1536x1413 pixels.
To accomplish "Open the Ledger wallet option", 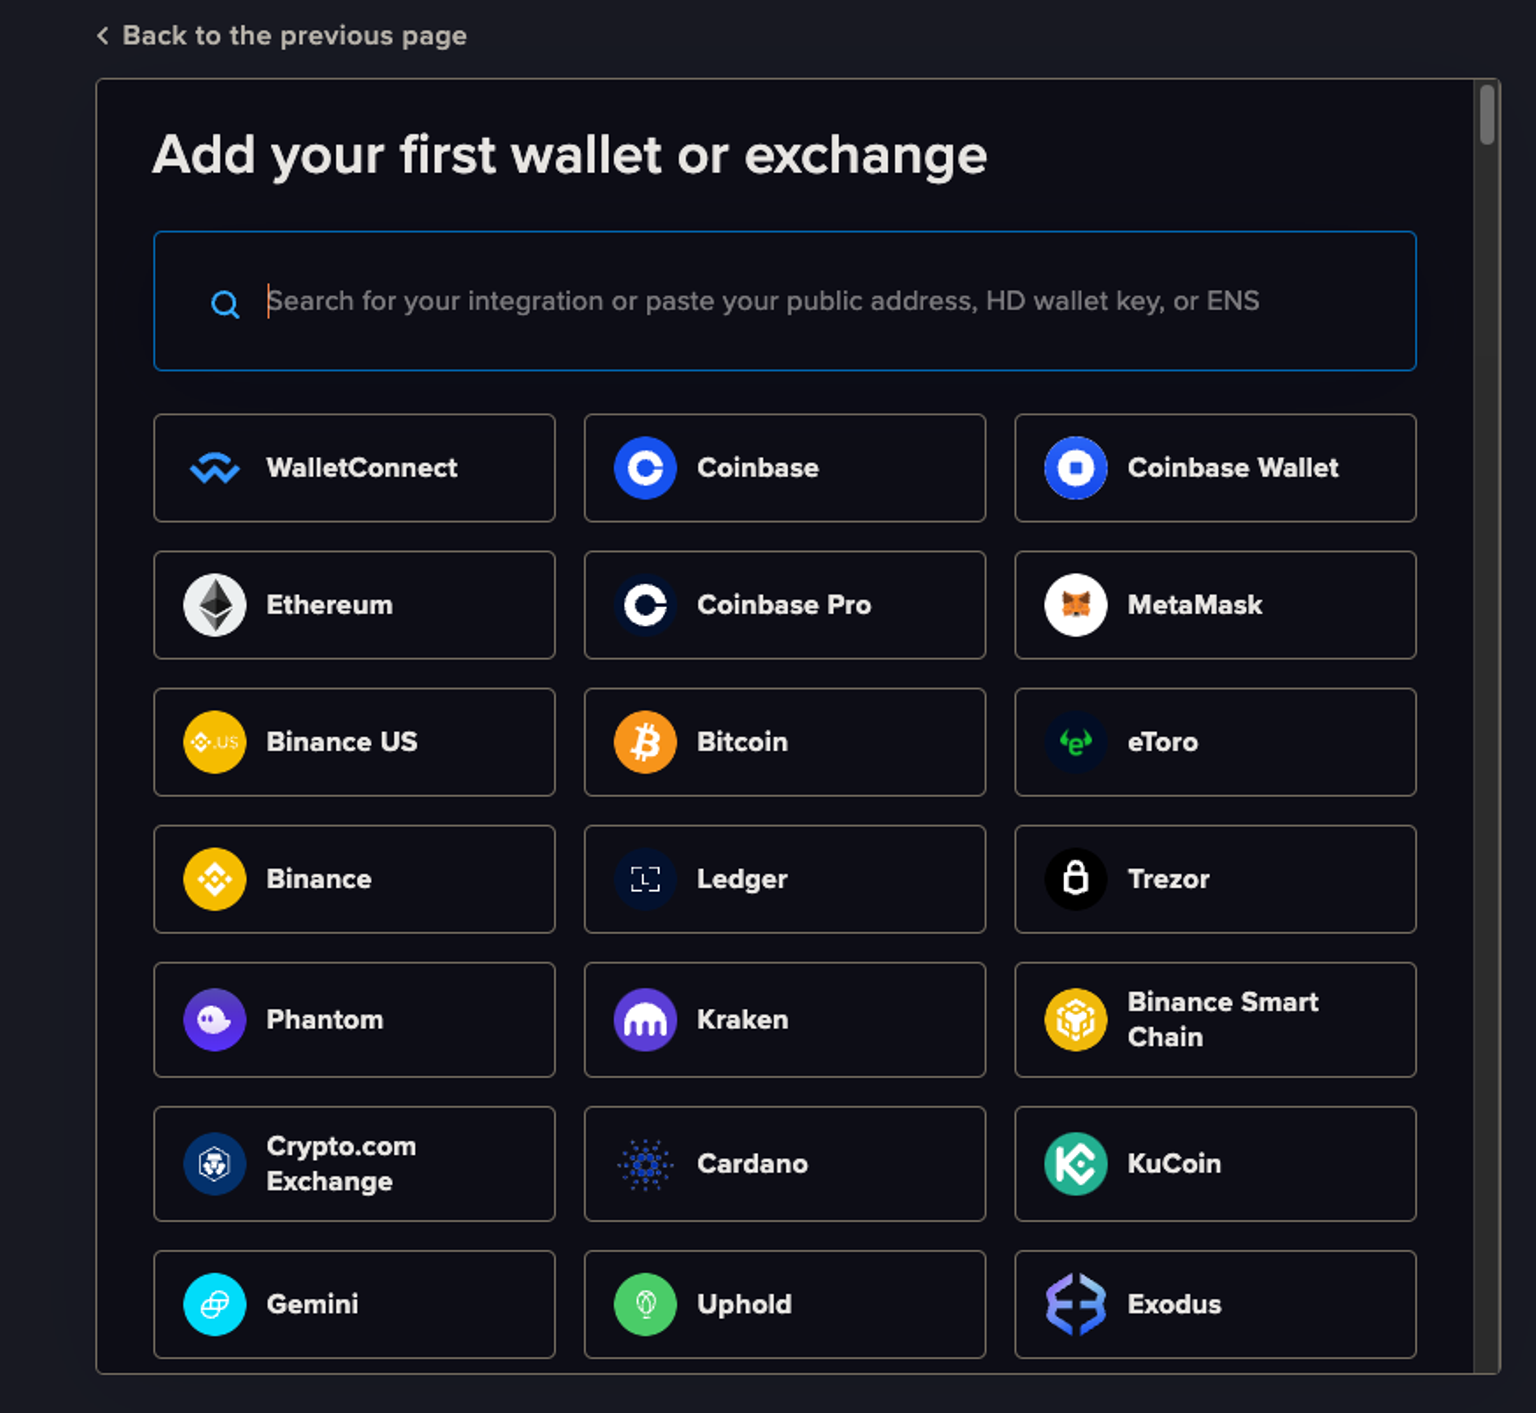I will [x=784, y=879].
